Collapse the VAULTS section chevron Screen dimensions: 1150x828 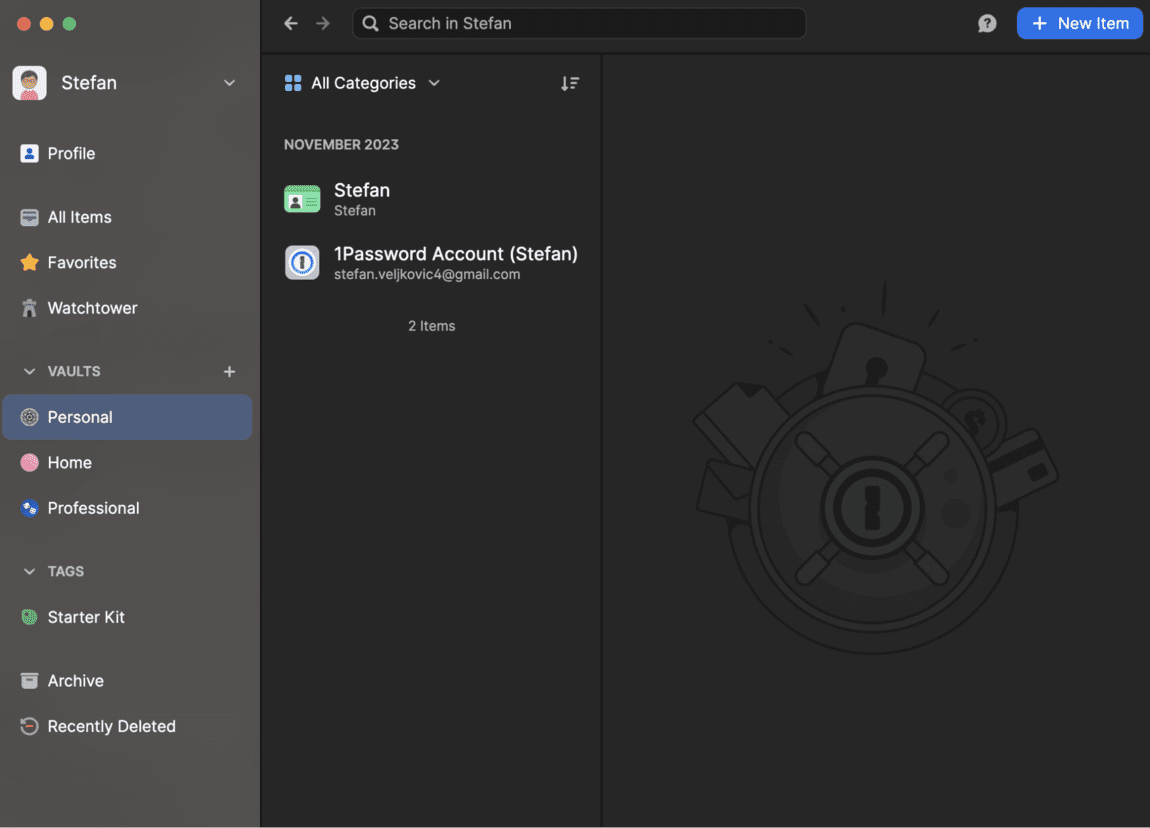[x=29, y=372]
